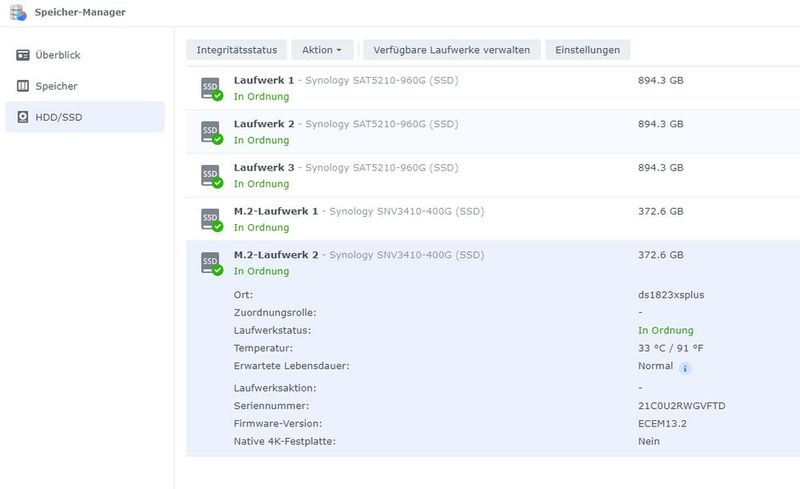
Task: Open the Aktion dropdown menu
Action: 322,50
